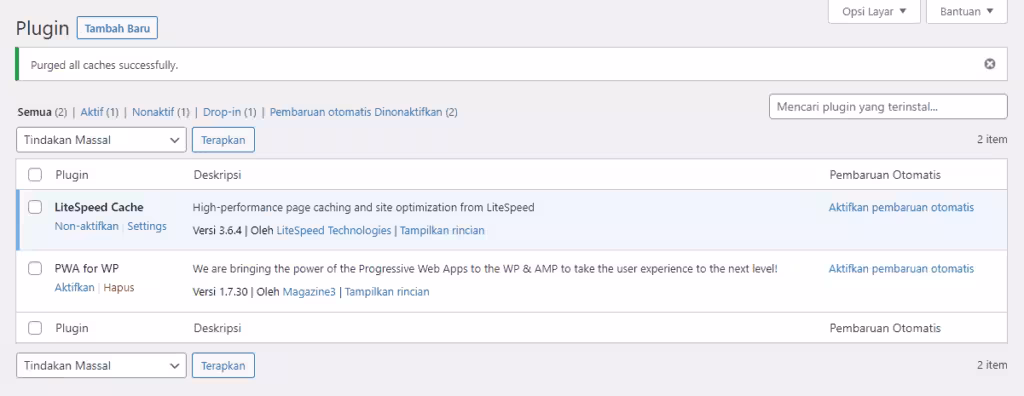1024x396 pixels.
Task: Filter plugins by Aktif
Action: pos(92,112)
